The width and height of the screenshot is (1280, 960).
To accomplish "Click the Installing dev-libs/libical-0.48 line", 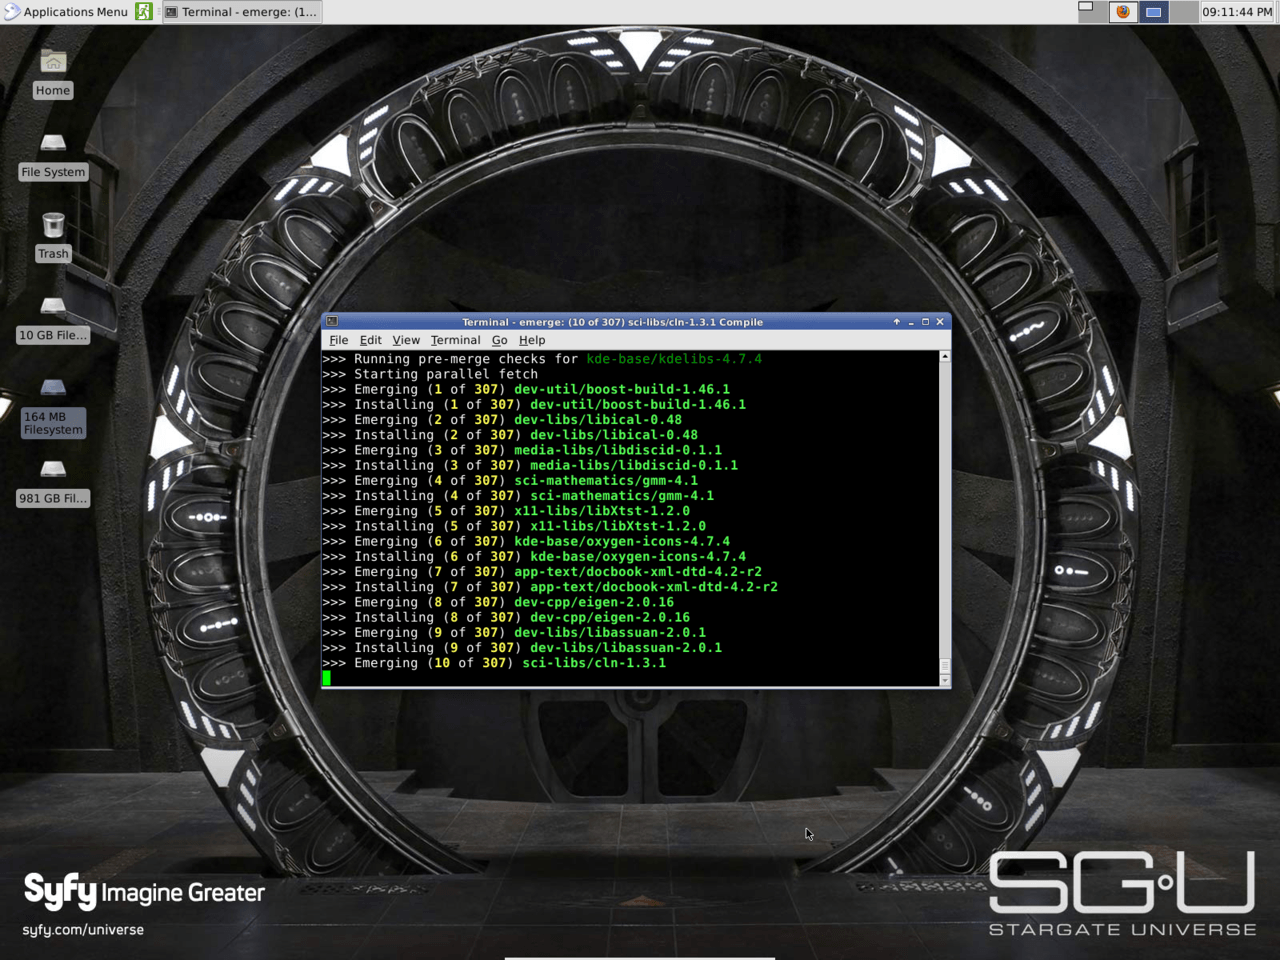I will tap(510, 435).
